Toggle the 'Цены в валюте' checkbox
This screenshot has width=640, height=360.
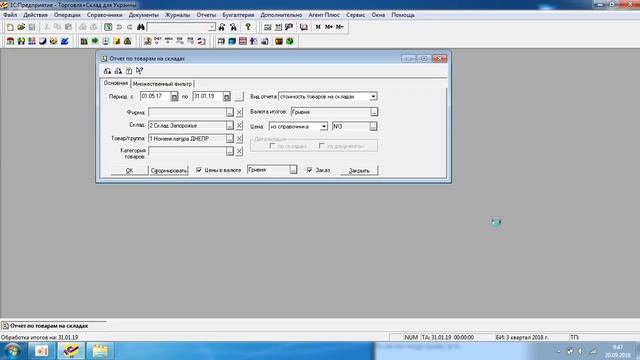point(199,170)
